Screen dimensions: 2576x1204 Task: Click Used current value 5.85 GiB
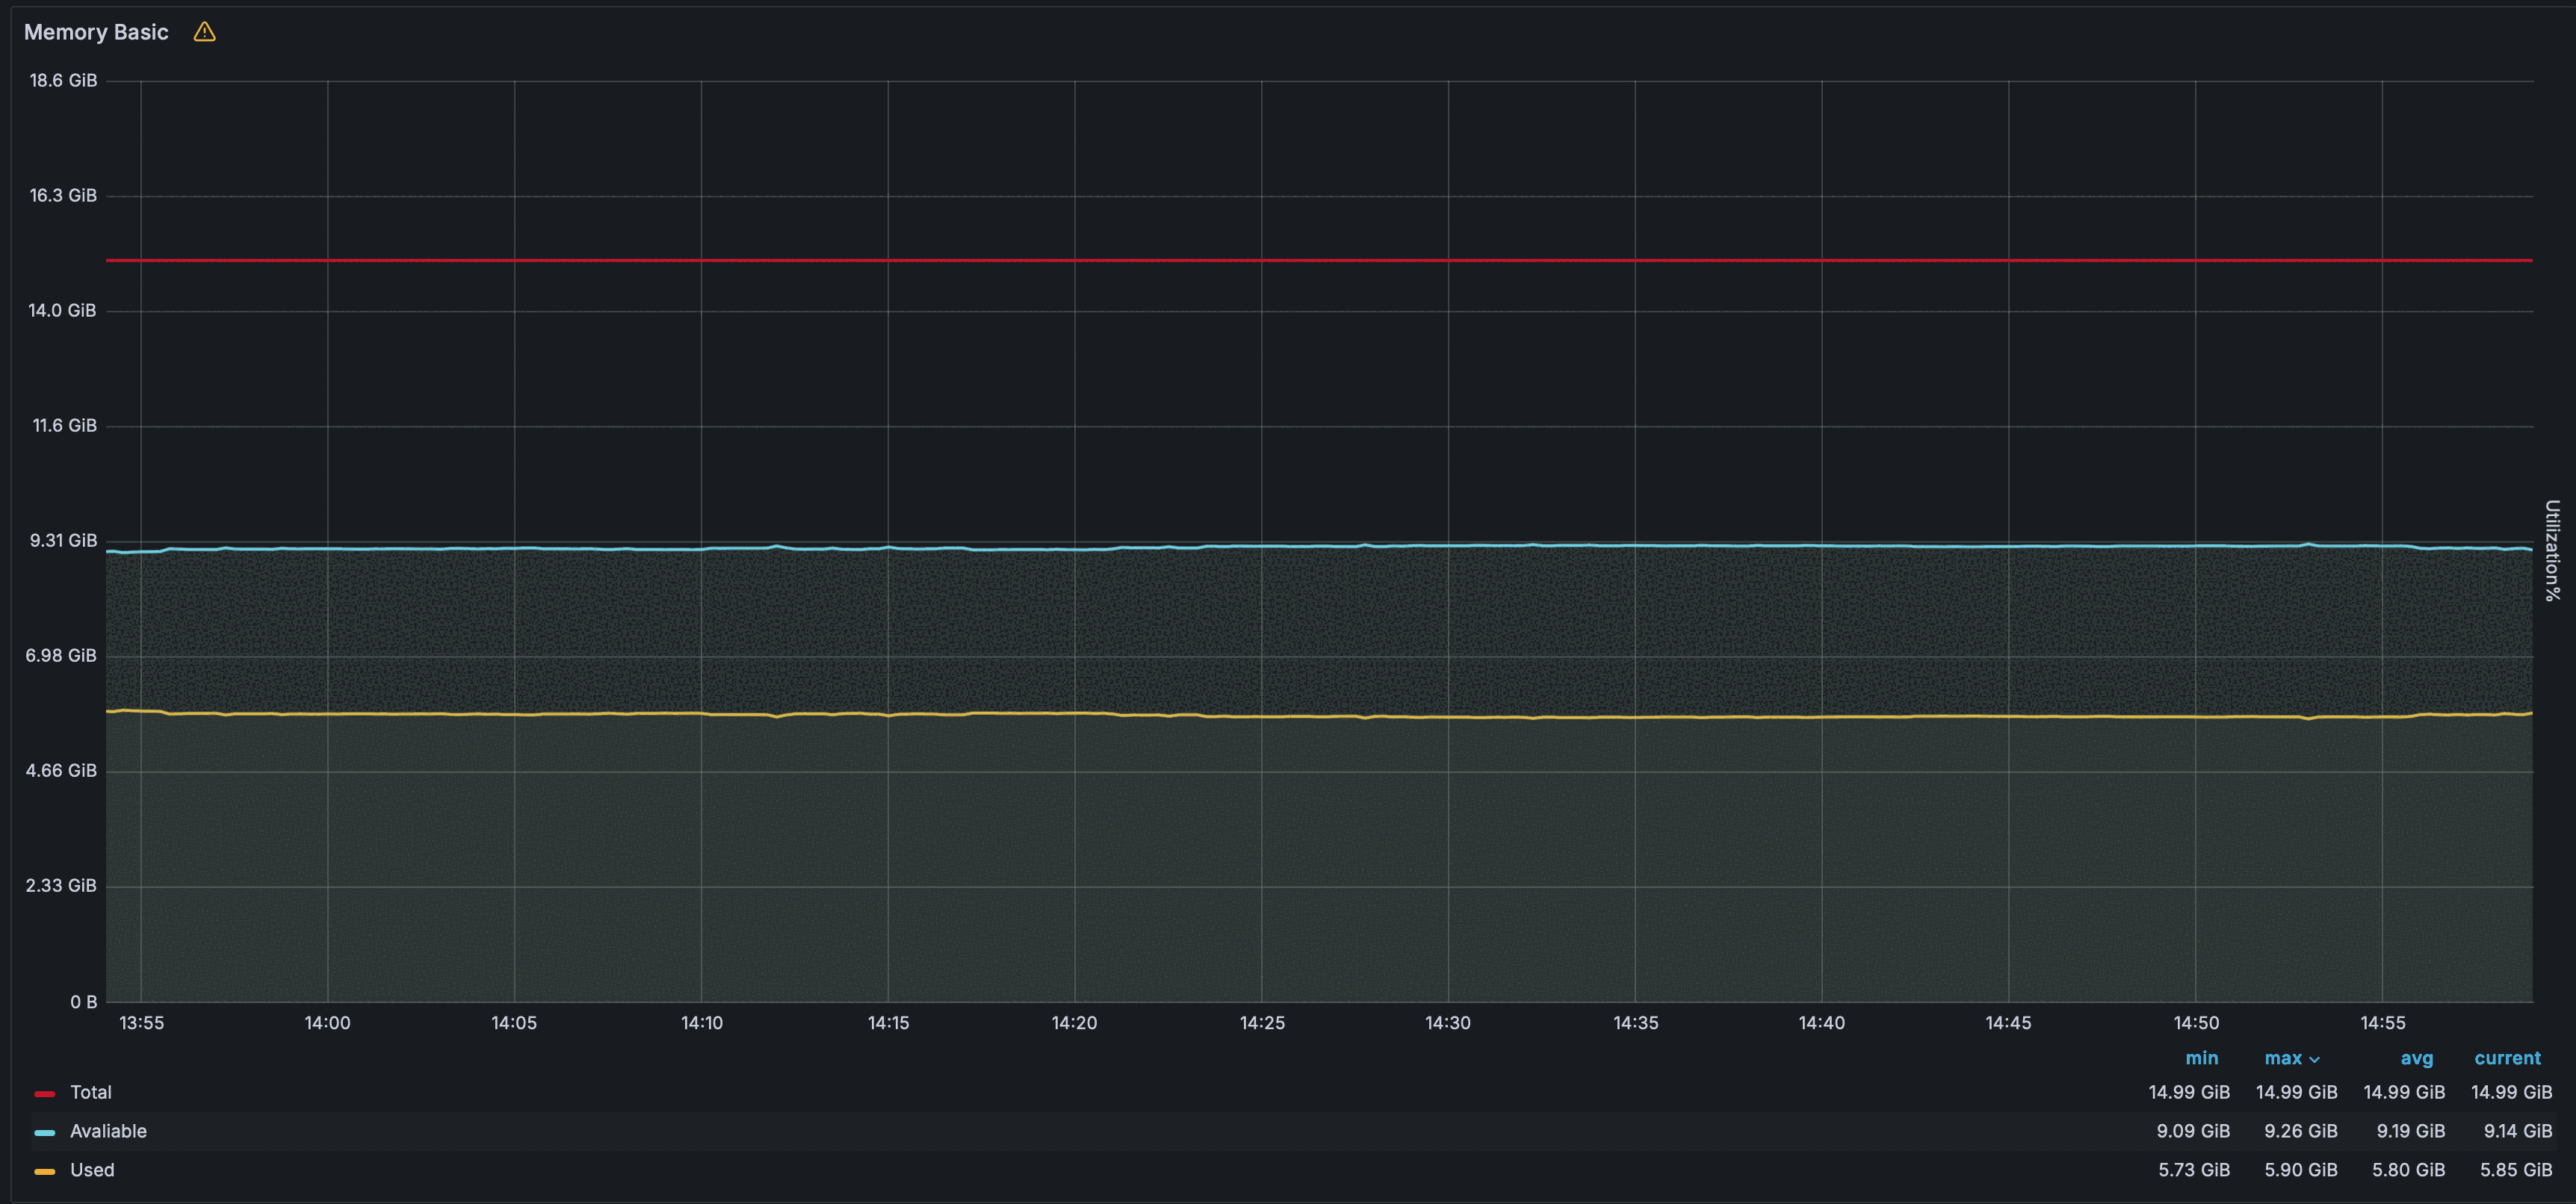click(x=2515, y=1170)
